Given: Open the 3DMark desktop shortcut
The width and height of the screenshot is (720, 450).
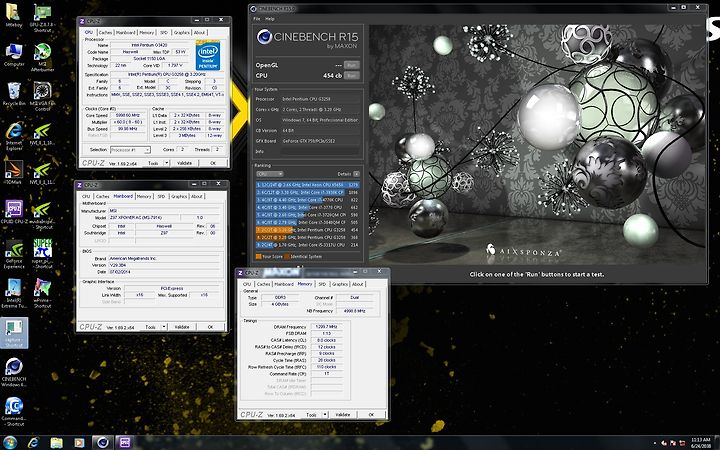Looking at the screenshot, I should (x=14, y=170).
